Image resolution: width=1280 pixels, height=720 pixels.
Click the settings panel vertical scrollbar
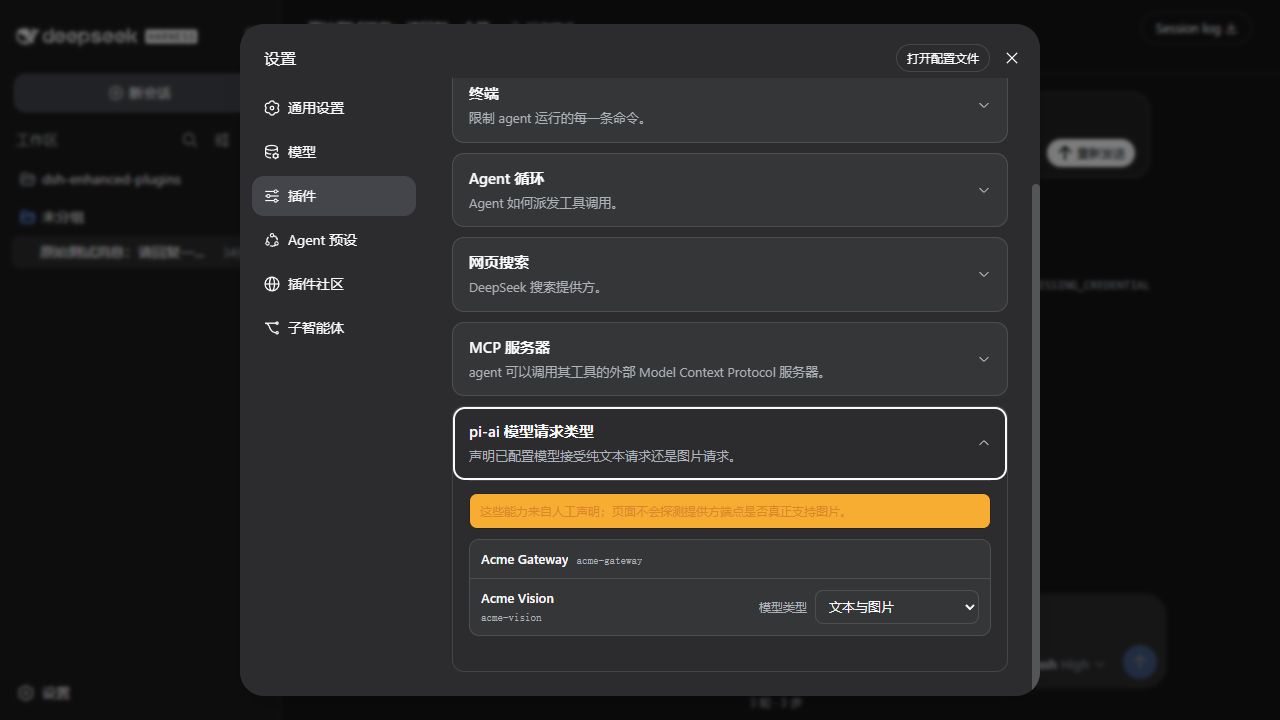pos(1035,435)
